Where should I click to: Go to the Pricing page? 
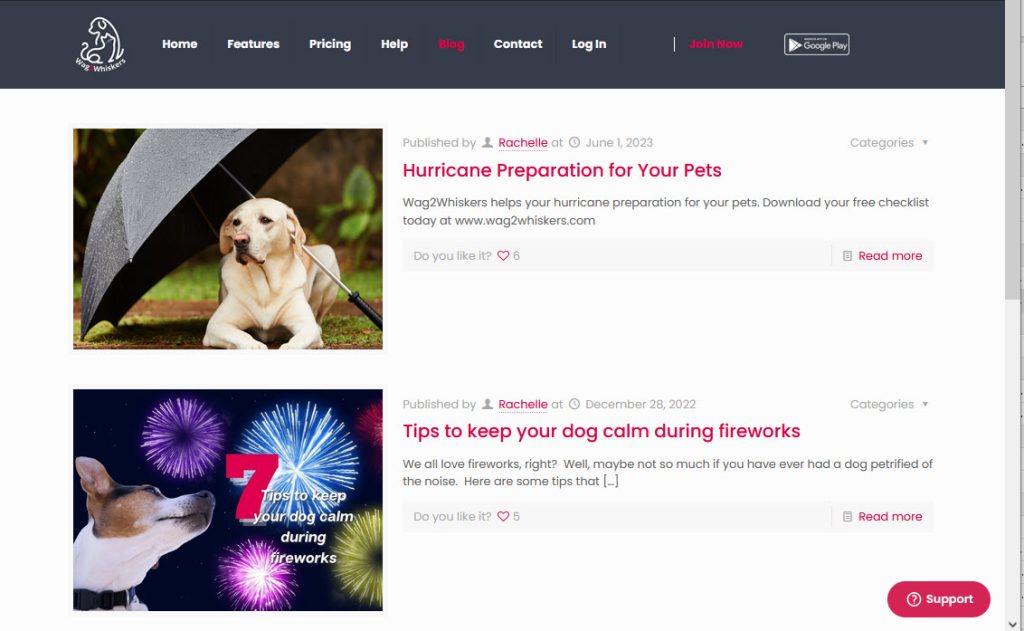[330, 44]
